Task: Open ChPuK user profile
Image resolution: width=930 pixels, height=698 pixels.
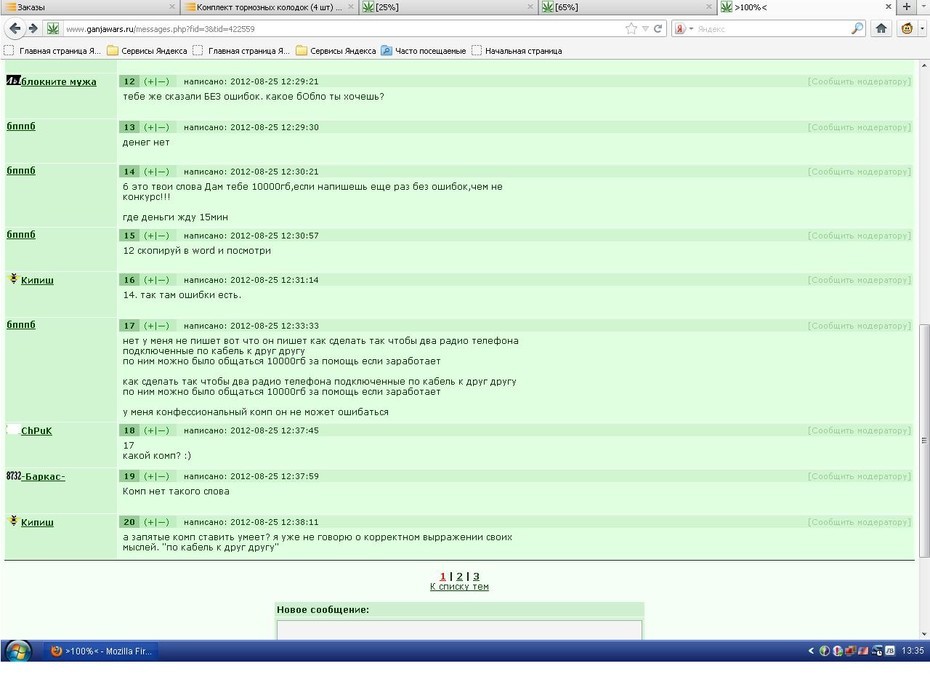Action: point(36,431)
